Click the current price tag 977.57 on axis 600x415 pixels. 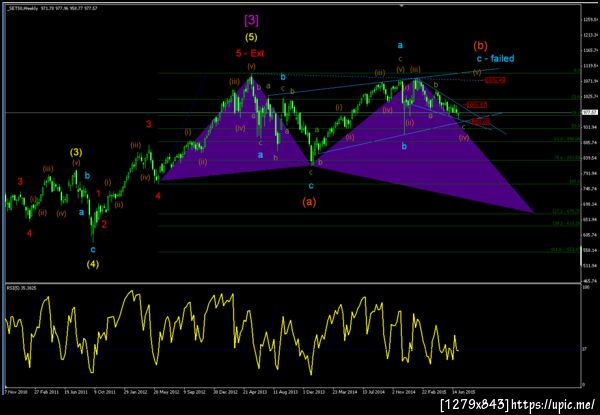(590, 112)
